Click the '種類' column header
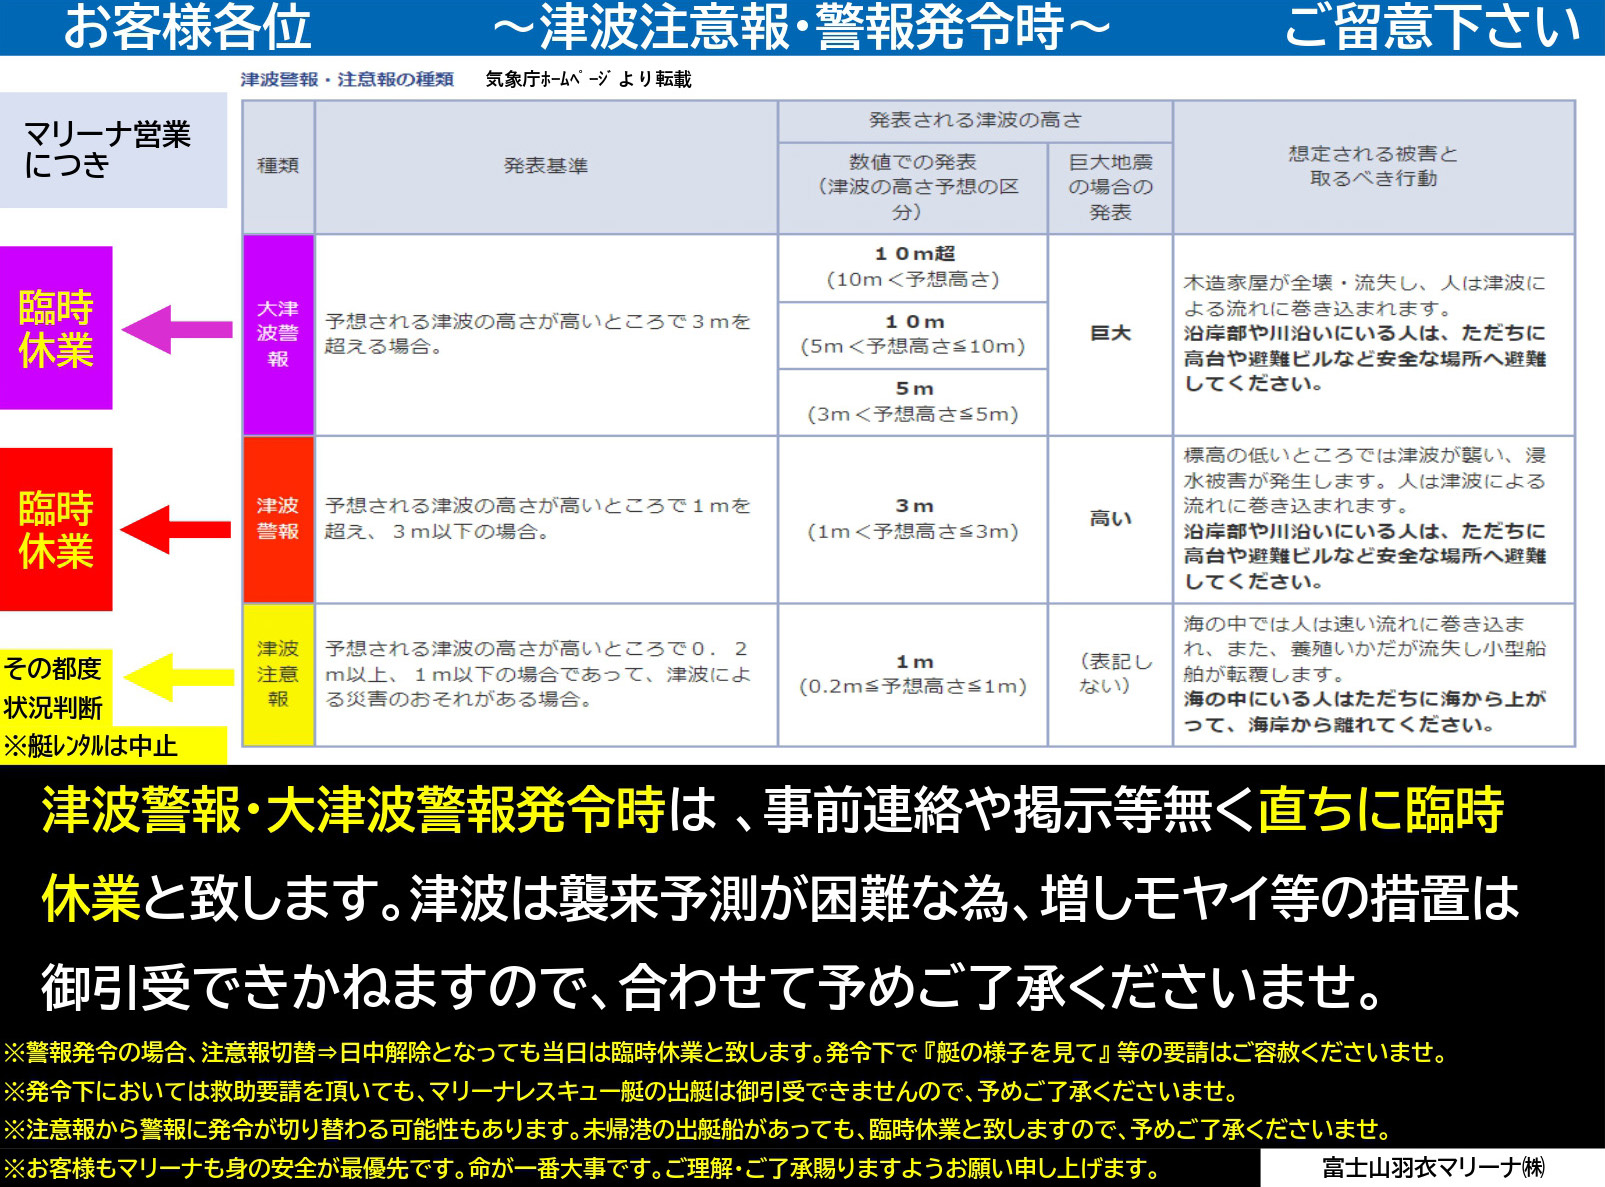 [278, 166]
